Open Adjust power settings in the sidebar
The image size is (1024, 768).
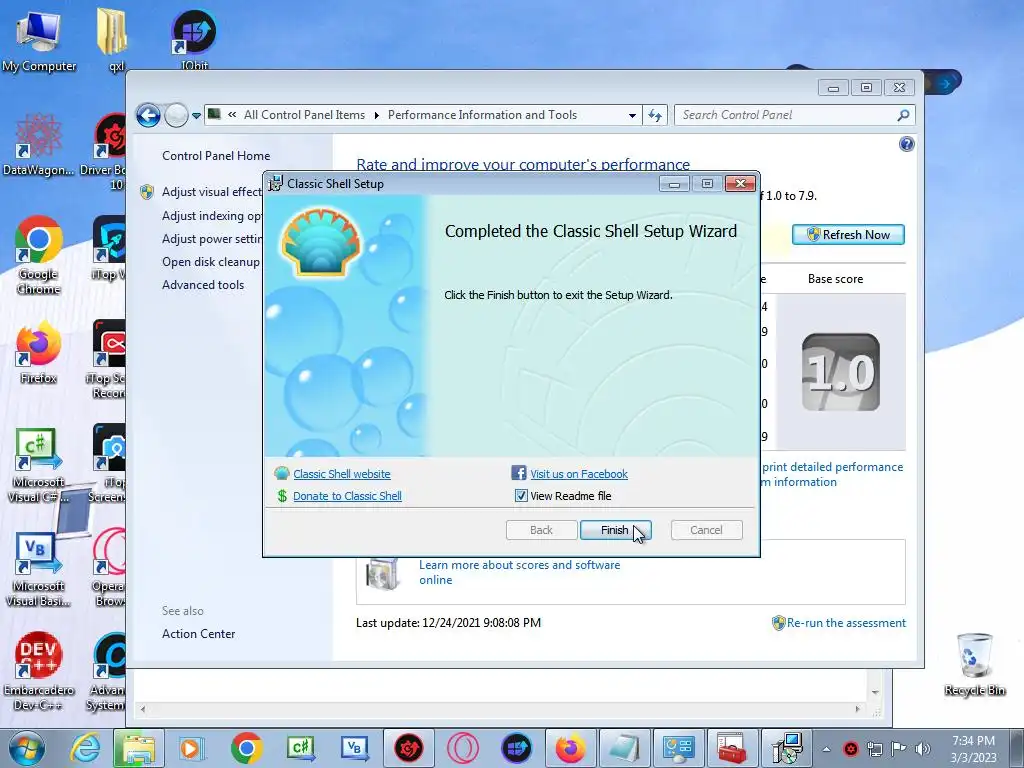click(x=212, y=238)
